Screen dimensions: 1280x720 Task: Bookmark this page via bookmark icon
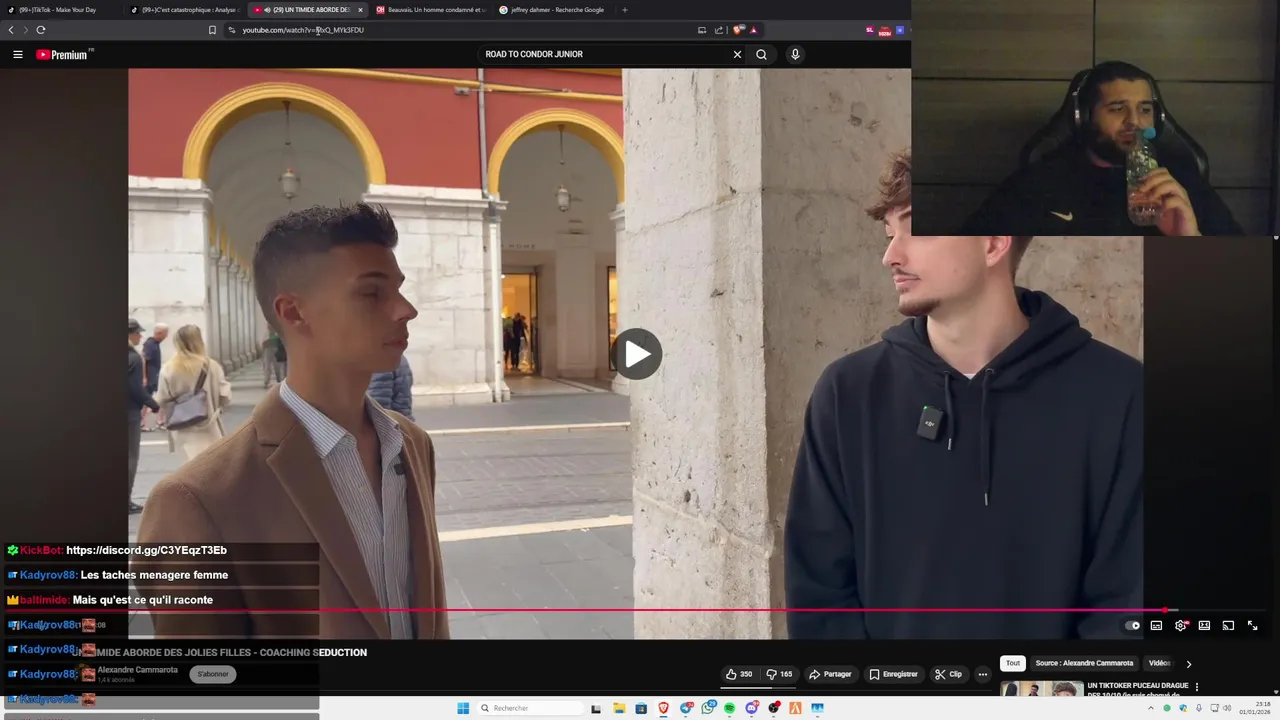(212, 30)
